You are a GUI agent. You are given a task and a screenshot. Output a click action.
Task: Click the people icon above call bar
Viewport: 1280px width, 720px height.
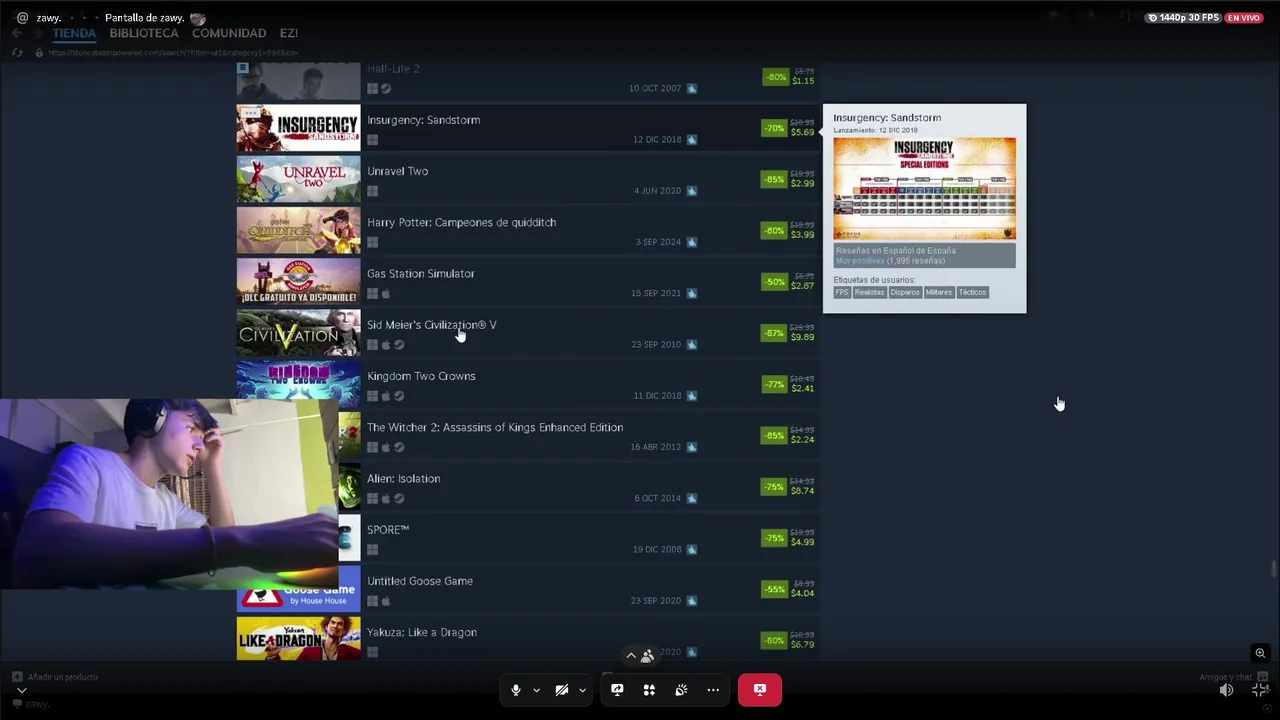(x=647, y=656)
